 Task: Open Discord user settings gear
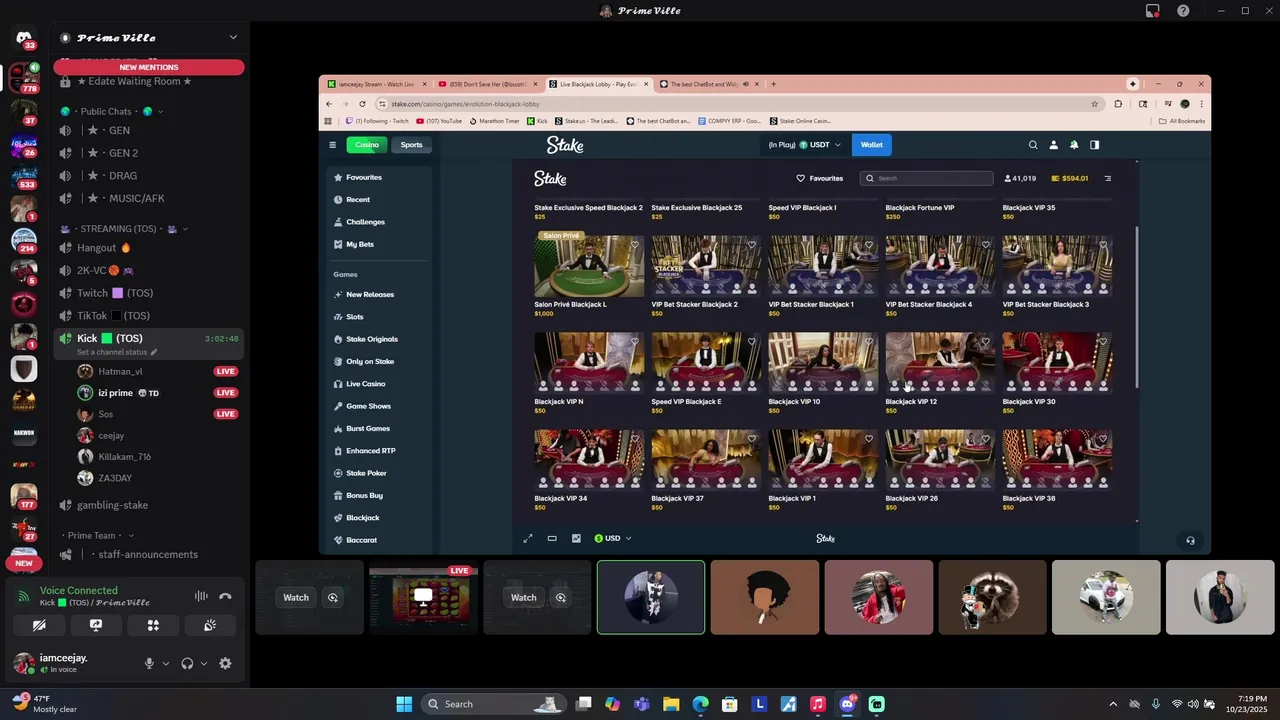tap(225, 663)
